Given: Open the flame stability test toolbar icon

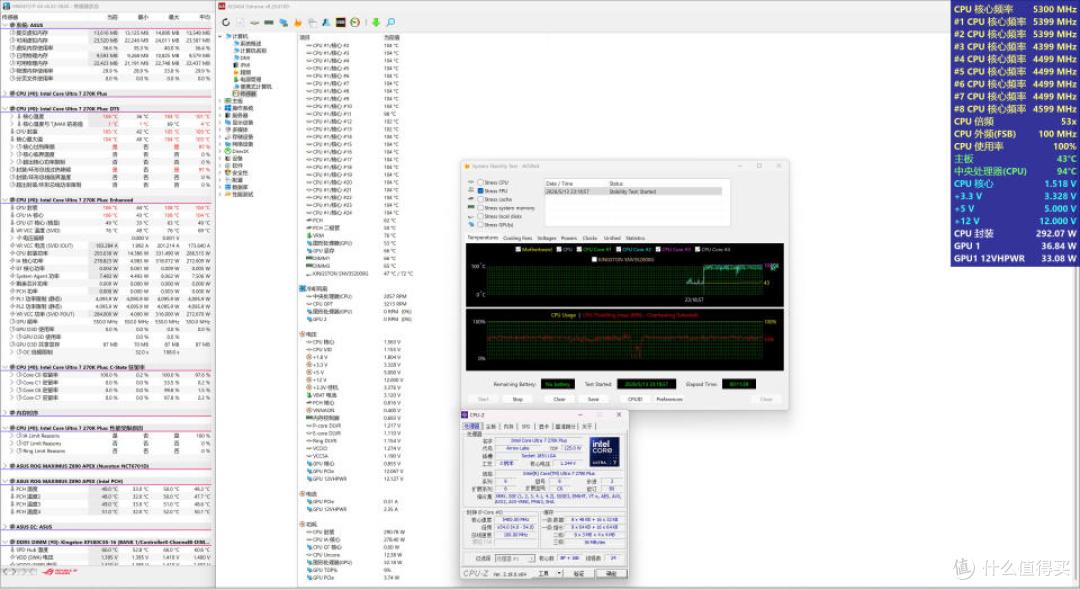Looking at the screenshot, I should 298,23.
